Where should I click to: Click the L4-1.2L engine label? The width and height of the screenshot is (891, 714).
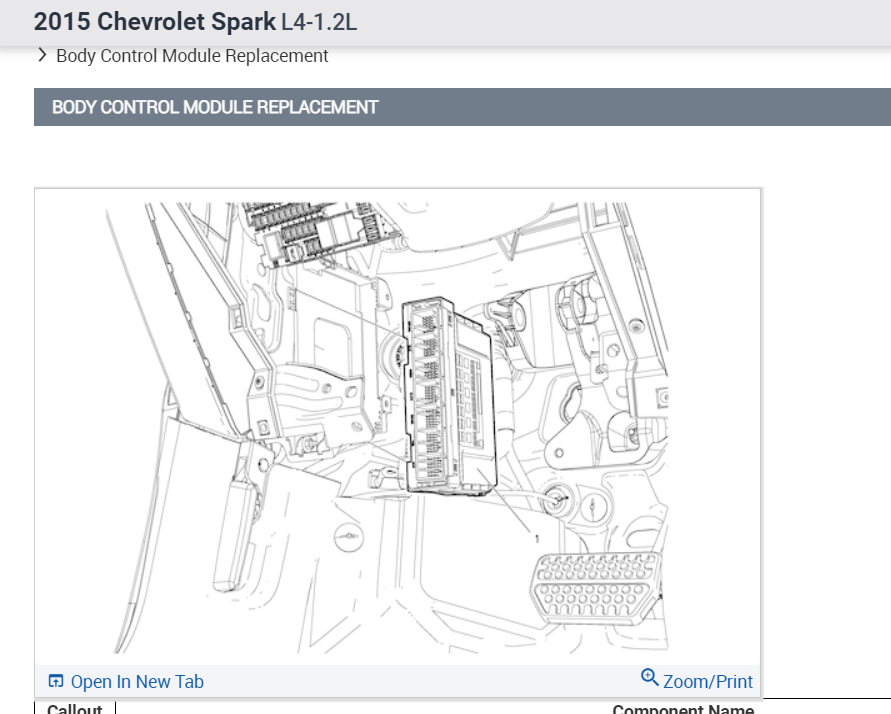[x=319, y=22]
